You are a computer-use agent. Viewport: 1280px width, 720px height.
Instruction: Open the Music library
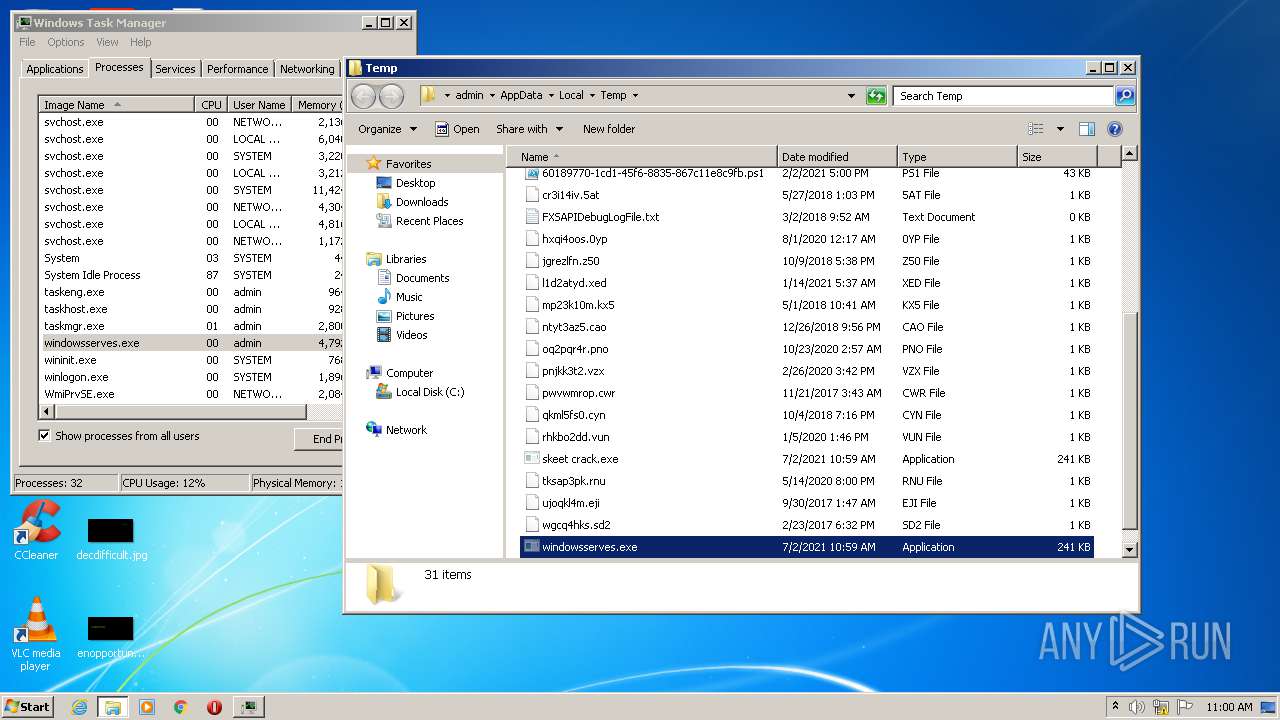pos(409,297)
